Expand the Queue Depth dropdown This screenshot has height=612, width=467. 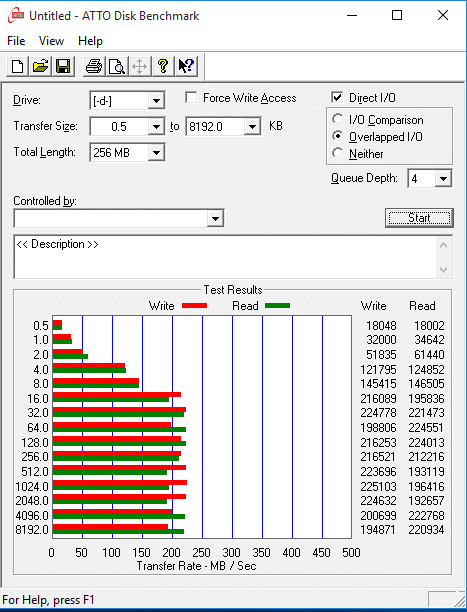coord(443,179)
